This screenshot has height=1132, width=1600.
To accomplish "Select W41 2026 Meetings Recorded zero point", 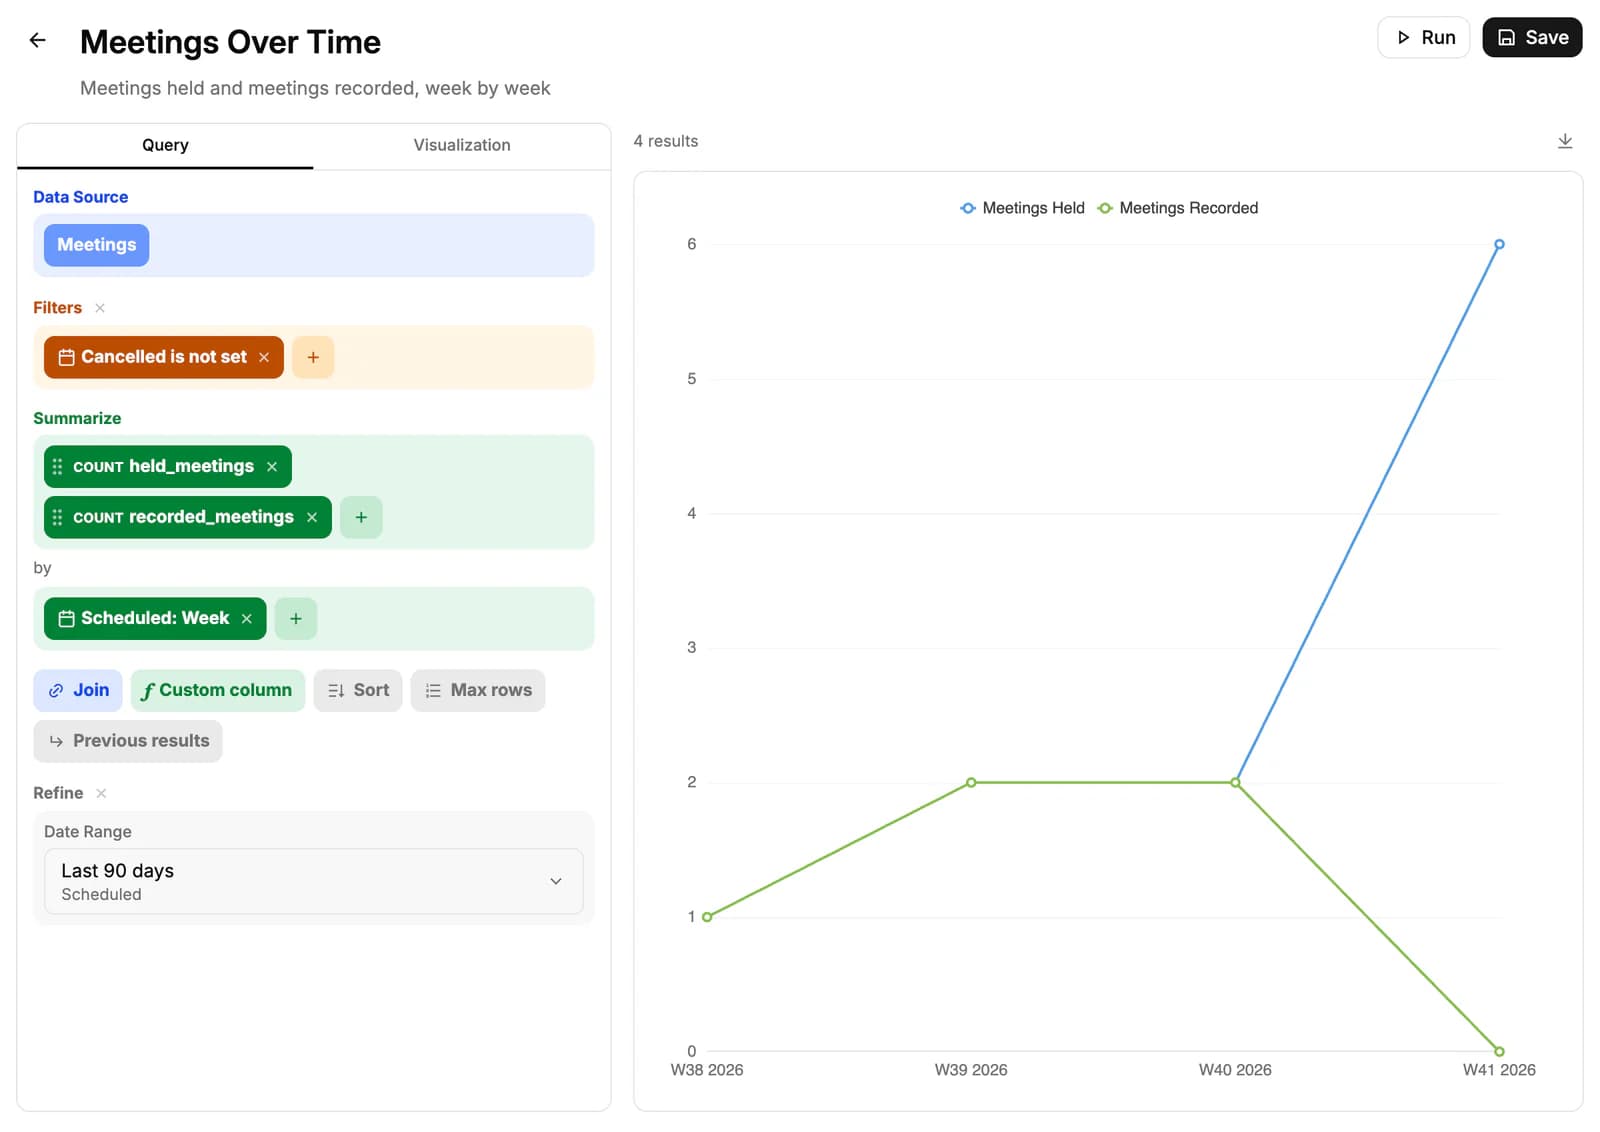I will tap(1499, 1051).
